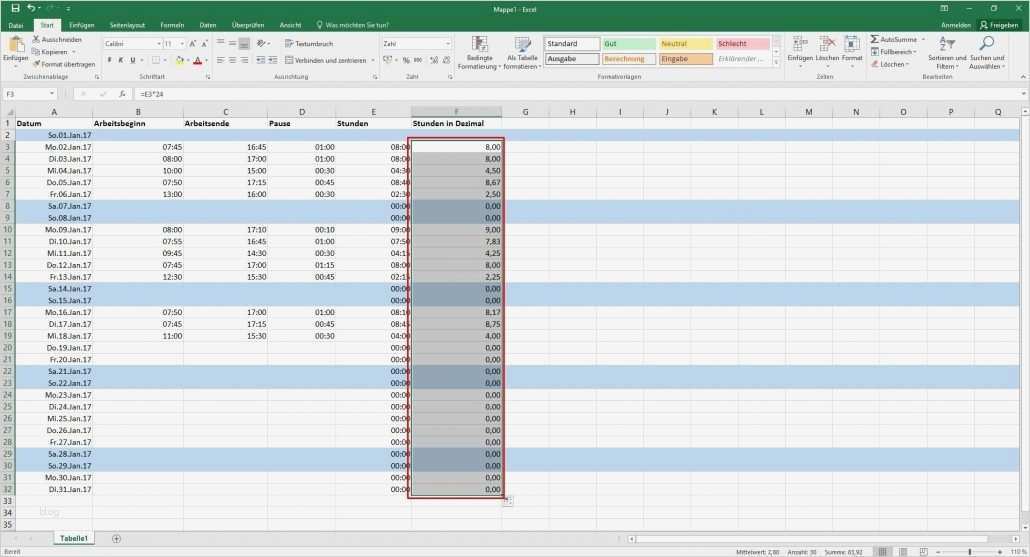Toggle Bold formatting
Image resolution: width=1030 pixels, height=557 pixels.
click(x=109, y=60)
